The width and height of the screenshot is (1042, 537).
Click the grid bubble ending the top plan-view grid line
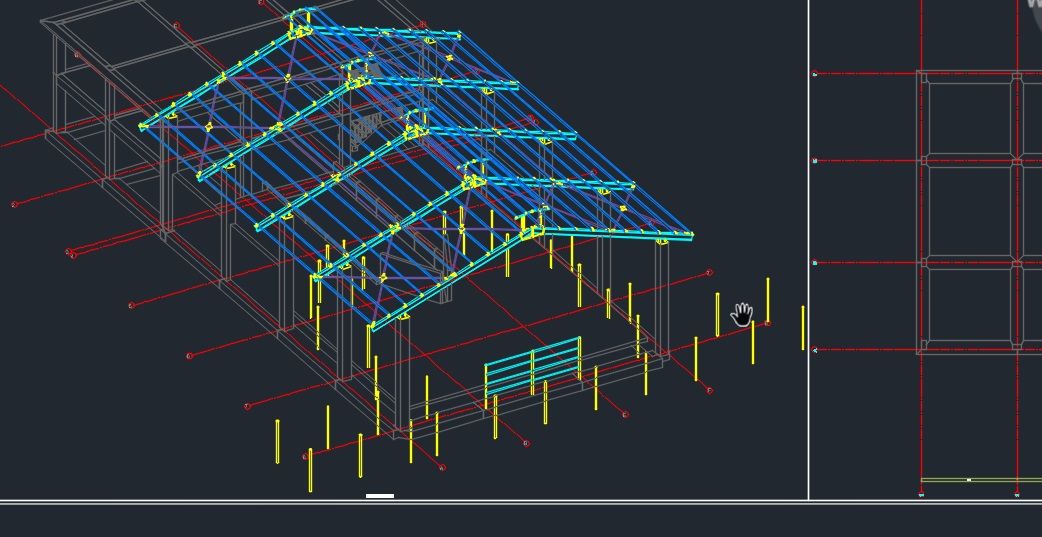click(815, 74)
